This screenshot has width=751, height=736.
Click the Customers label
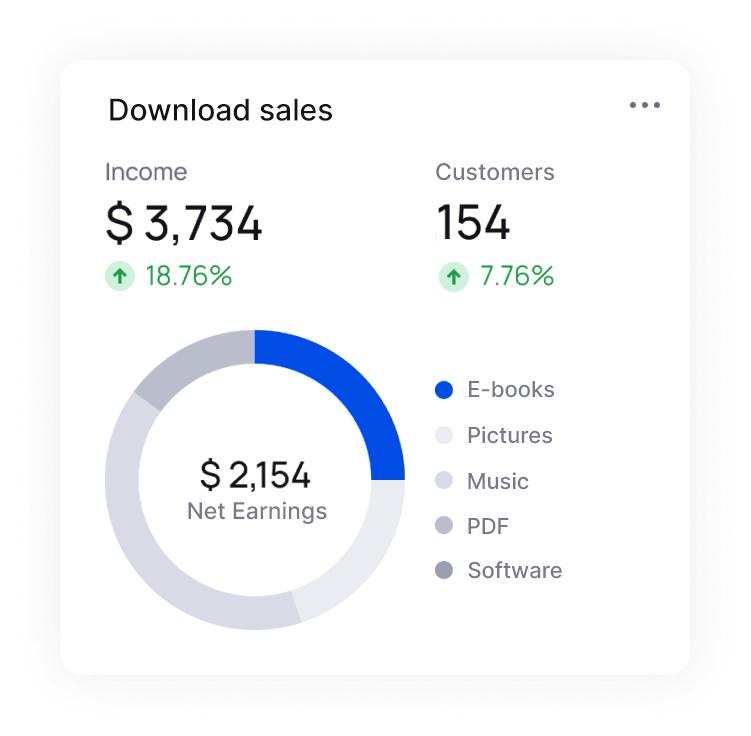click(x=495, y=172)
